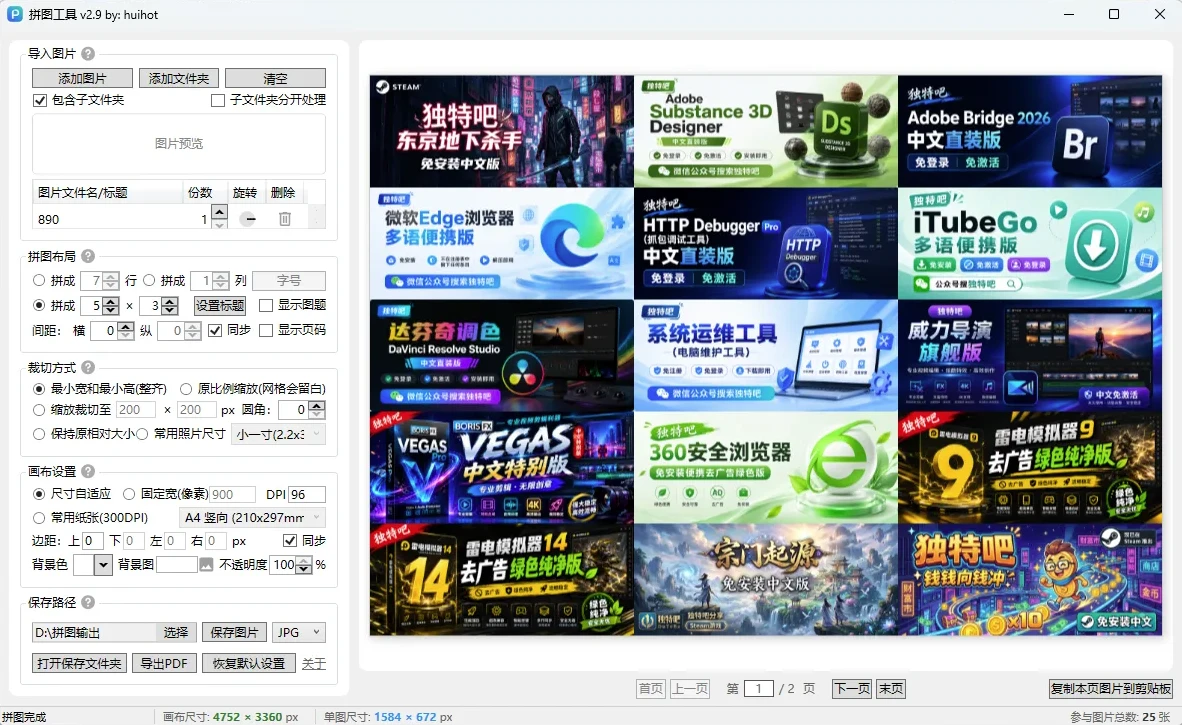This screenshot has height=725, width=1182.
Task: Click the help icon next to 拼图布局
Action: pos(88,256)
